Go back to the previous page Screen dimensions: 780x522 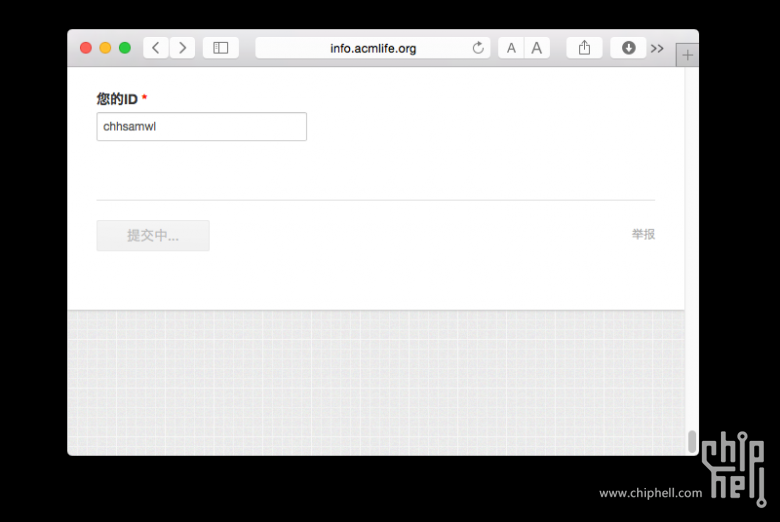coord(156,48)
